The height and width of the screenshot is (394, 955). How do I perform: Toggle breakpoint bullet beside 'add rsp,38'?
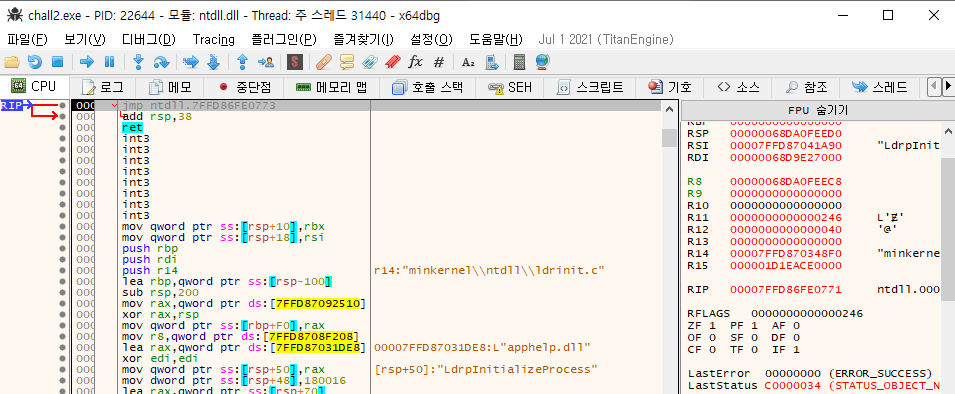click(62, 116)
